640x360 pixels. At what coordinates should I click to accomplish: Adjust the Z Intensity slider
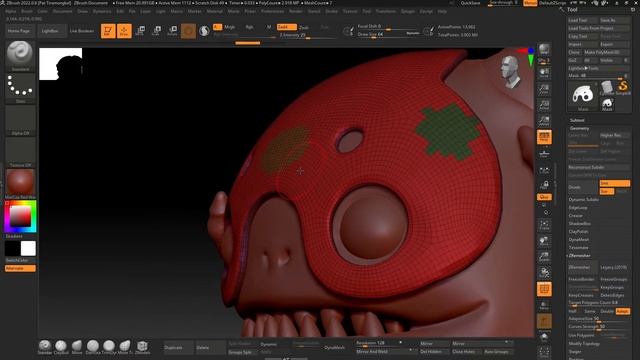click(306, 35)
